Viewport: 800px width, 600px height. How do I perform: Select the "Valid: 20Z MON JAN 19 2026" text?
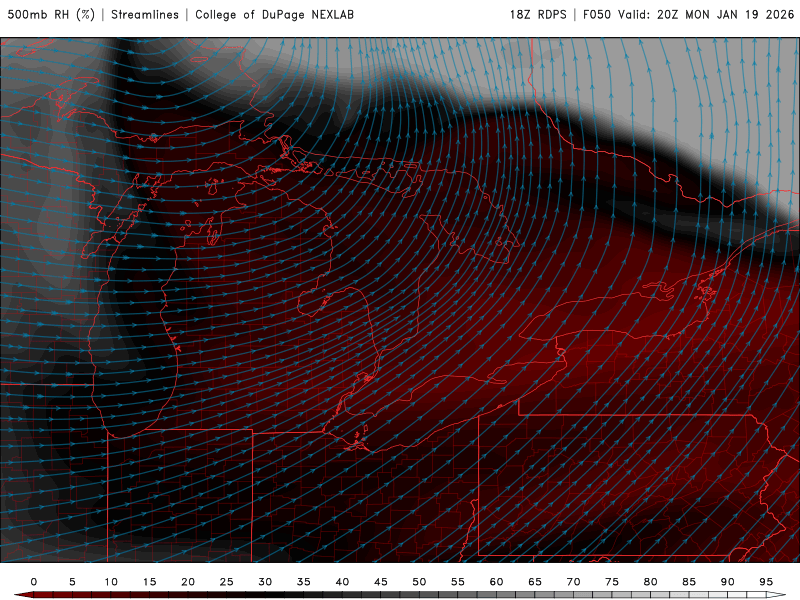[706, 15]
